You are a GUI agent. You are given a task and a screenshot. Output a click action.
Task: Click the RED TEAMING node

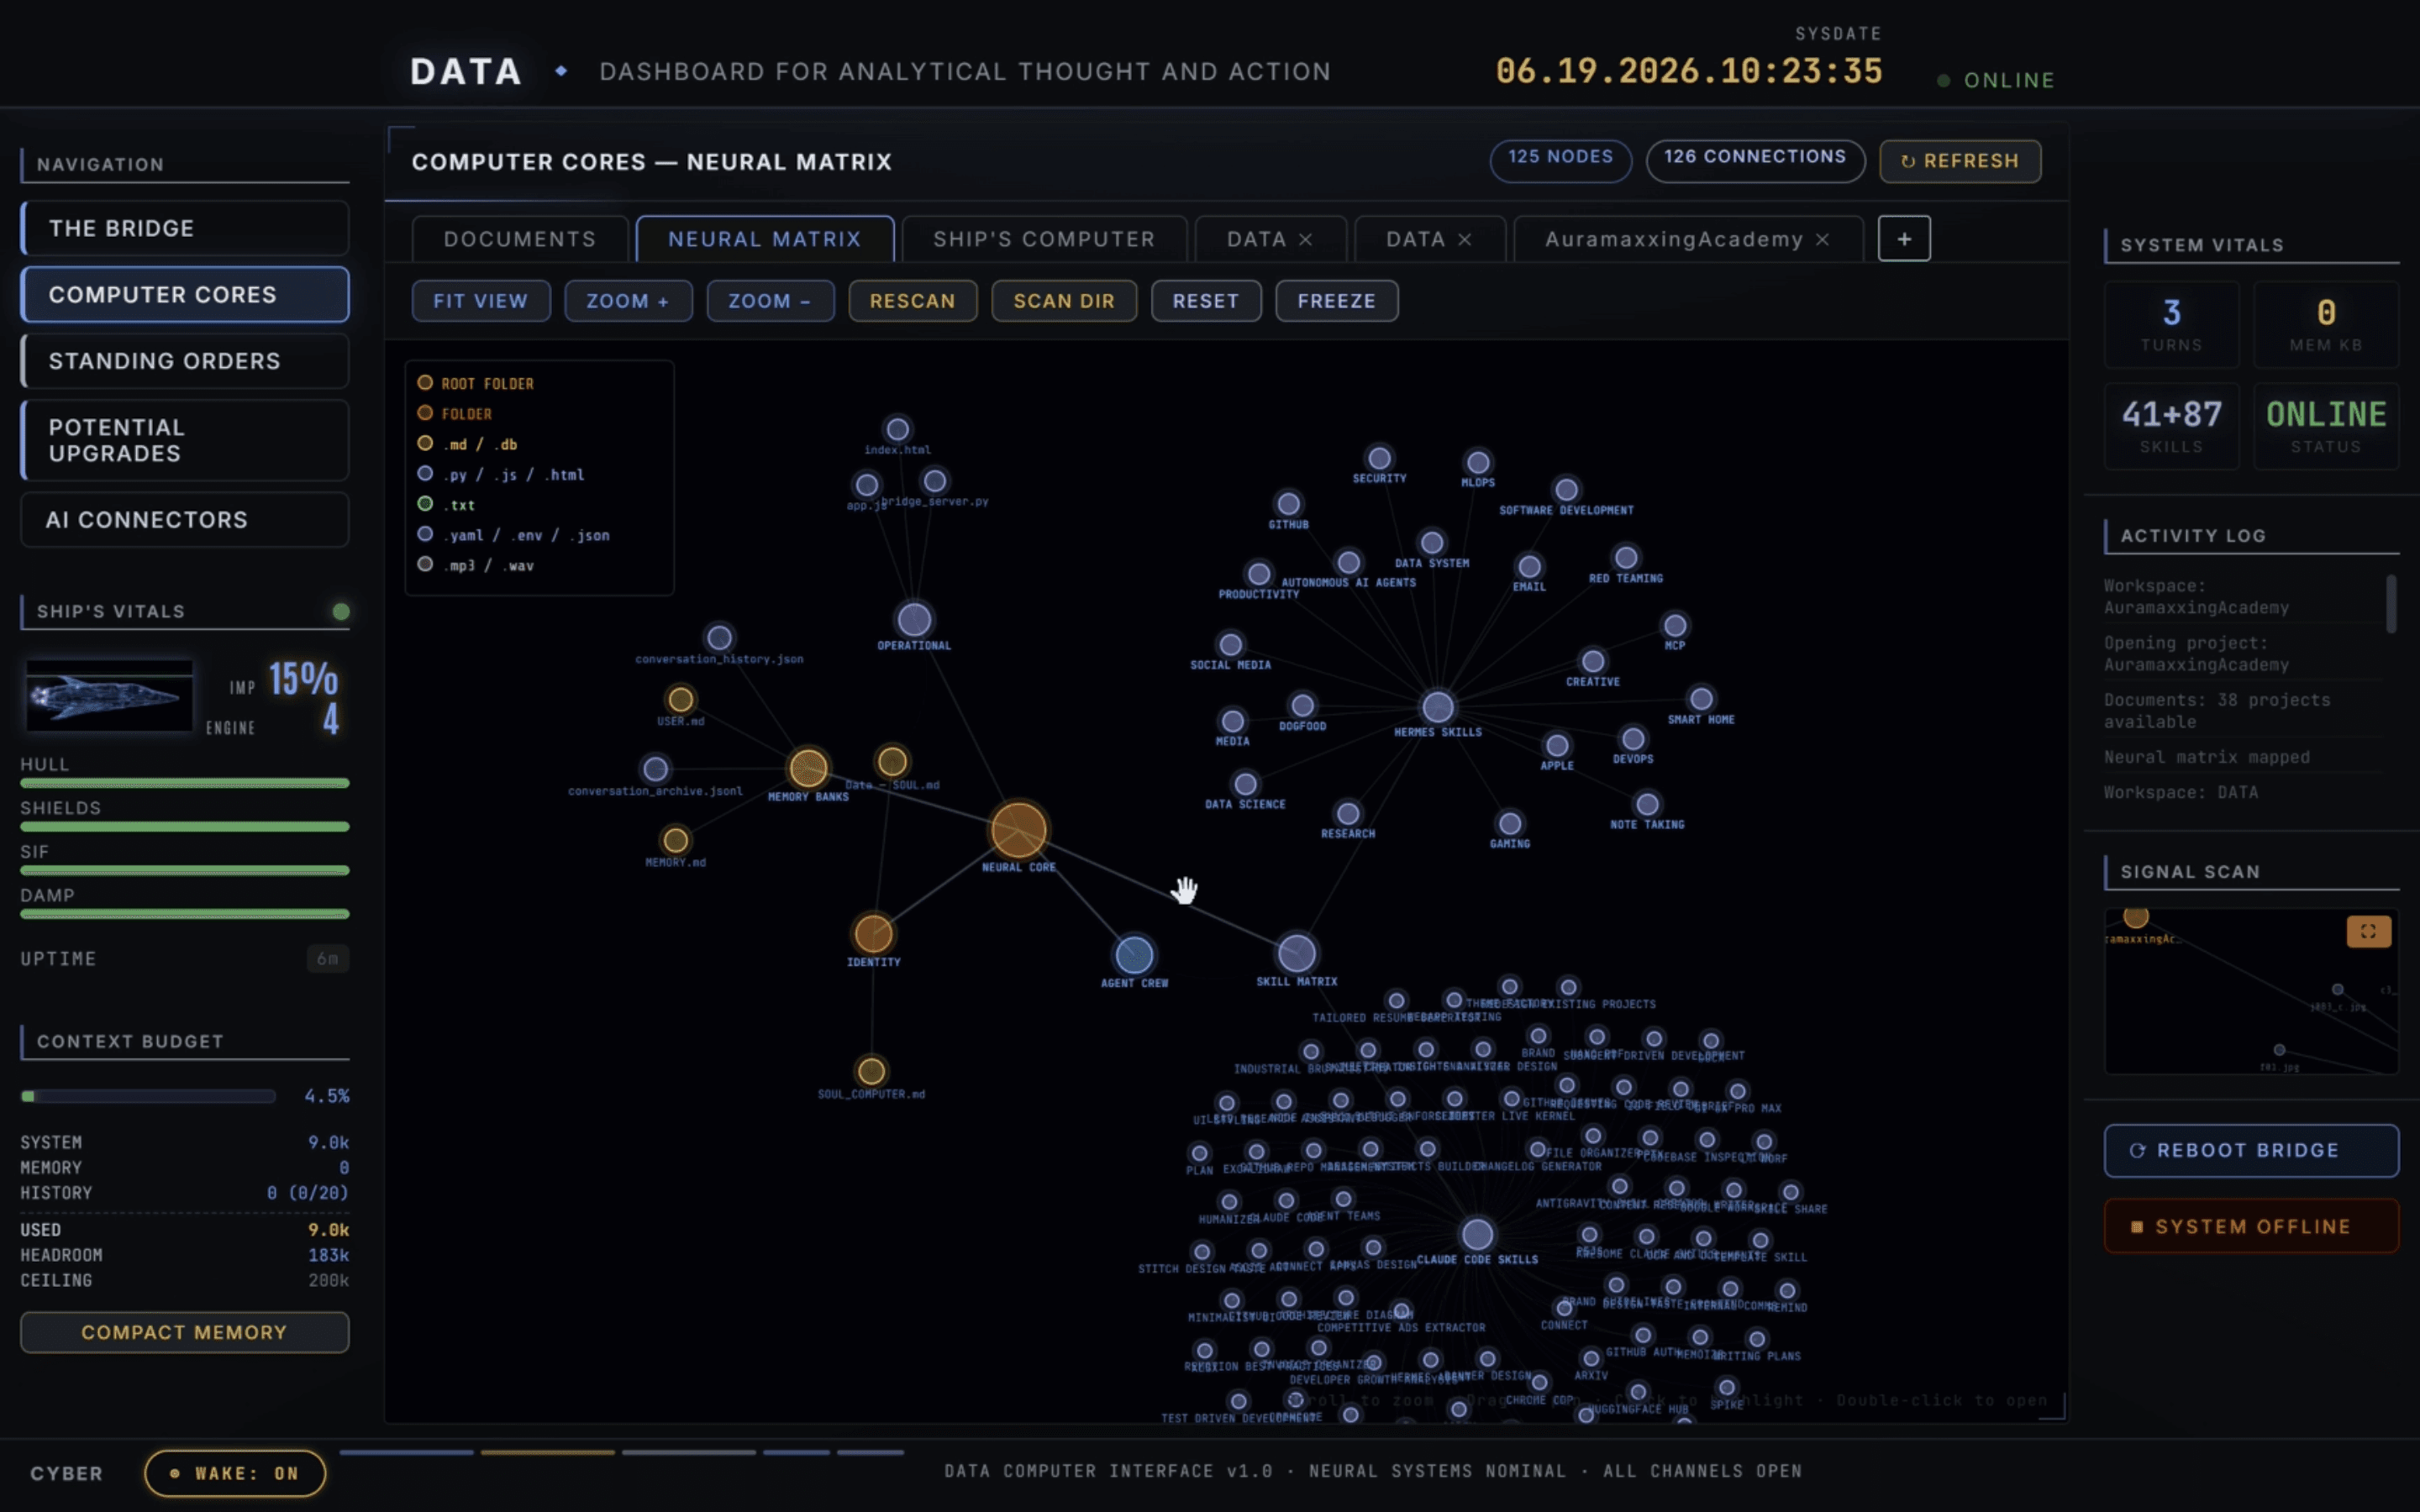(x=1626, y=558)
